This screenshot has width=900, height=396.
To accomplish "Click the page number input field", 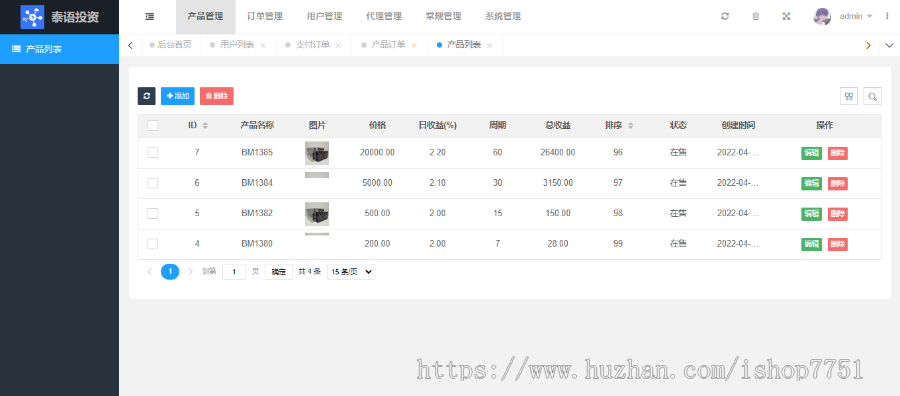I will tap(234, 272).
